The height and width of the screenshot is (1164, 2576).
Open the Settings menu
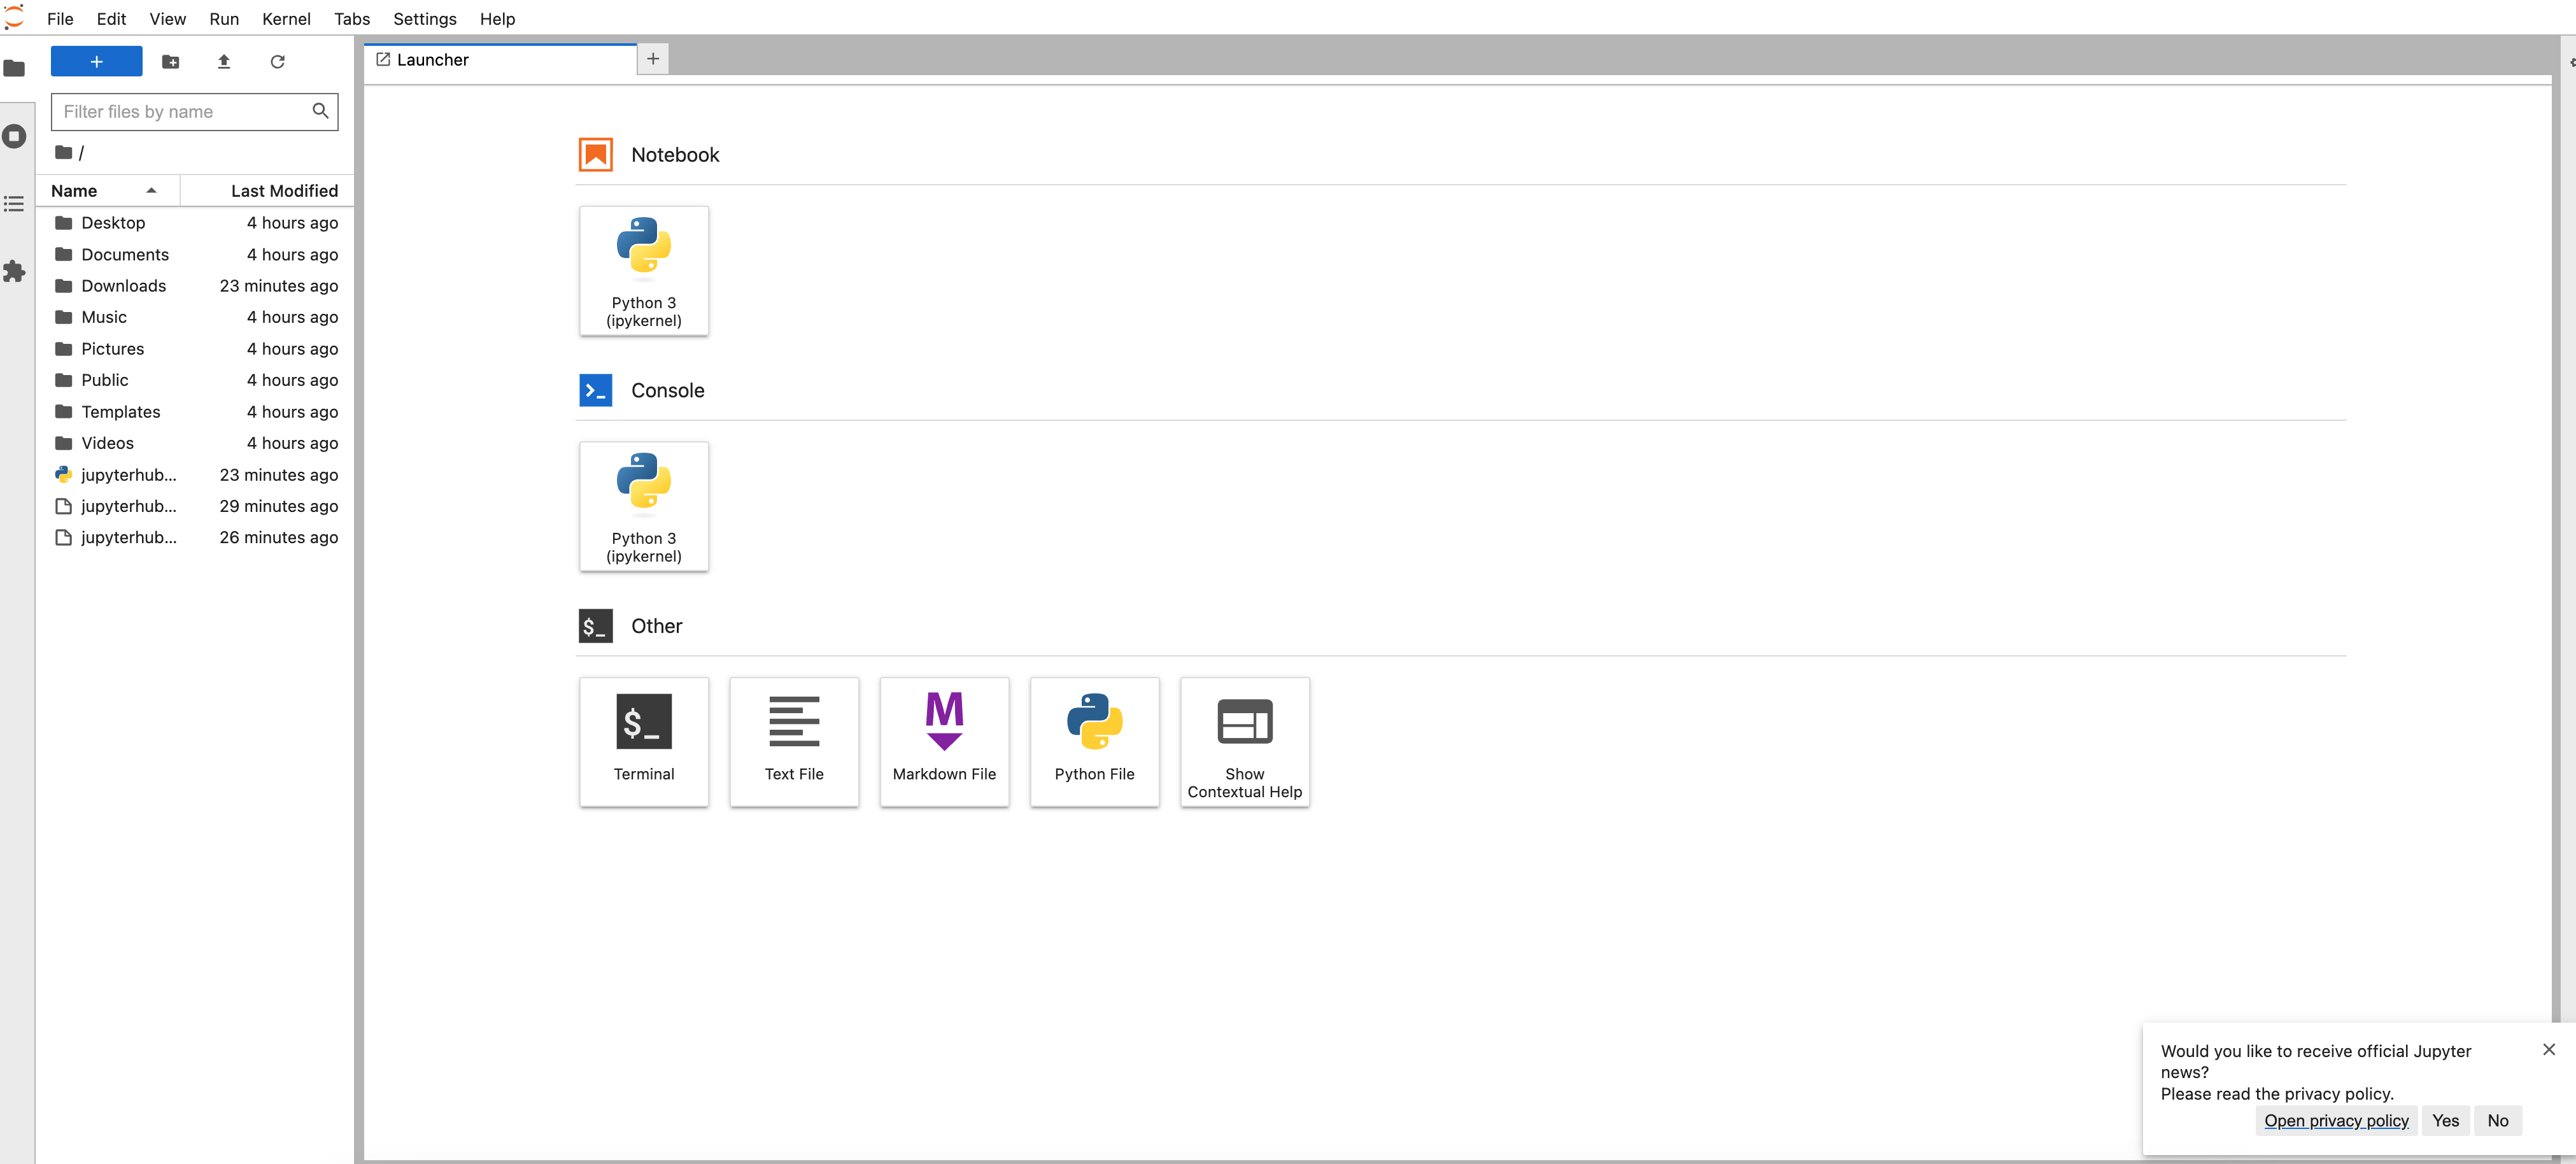(x=424, y=18)
